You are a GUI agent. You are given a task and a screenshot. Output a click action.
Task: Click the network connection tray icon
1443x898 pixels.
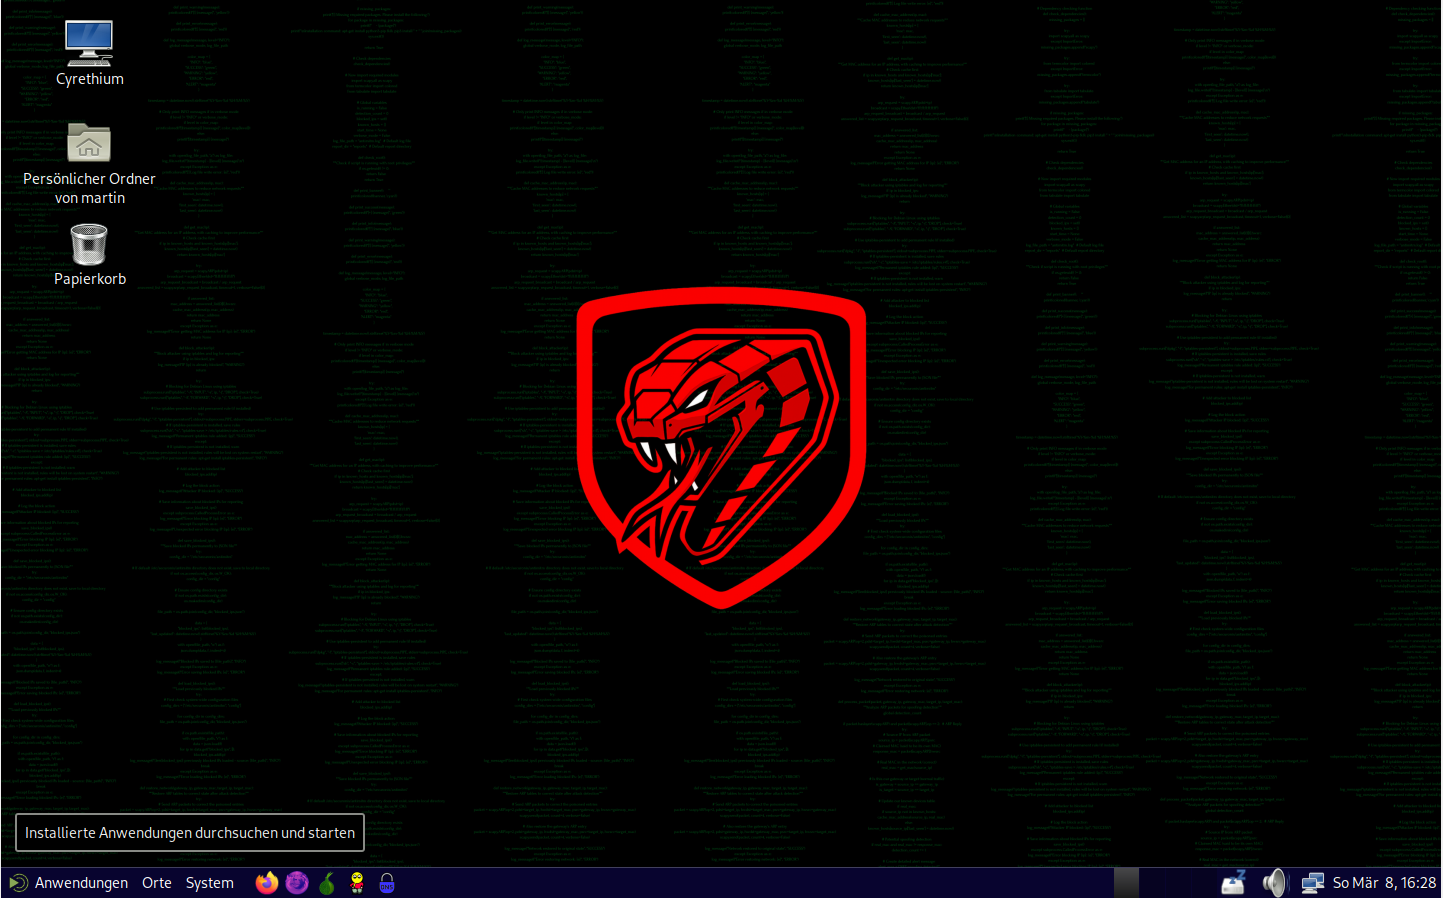tap(1312, 883)
